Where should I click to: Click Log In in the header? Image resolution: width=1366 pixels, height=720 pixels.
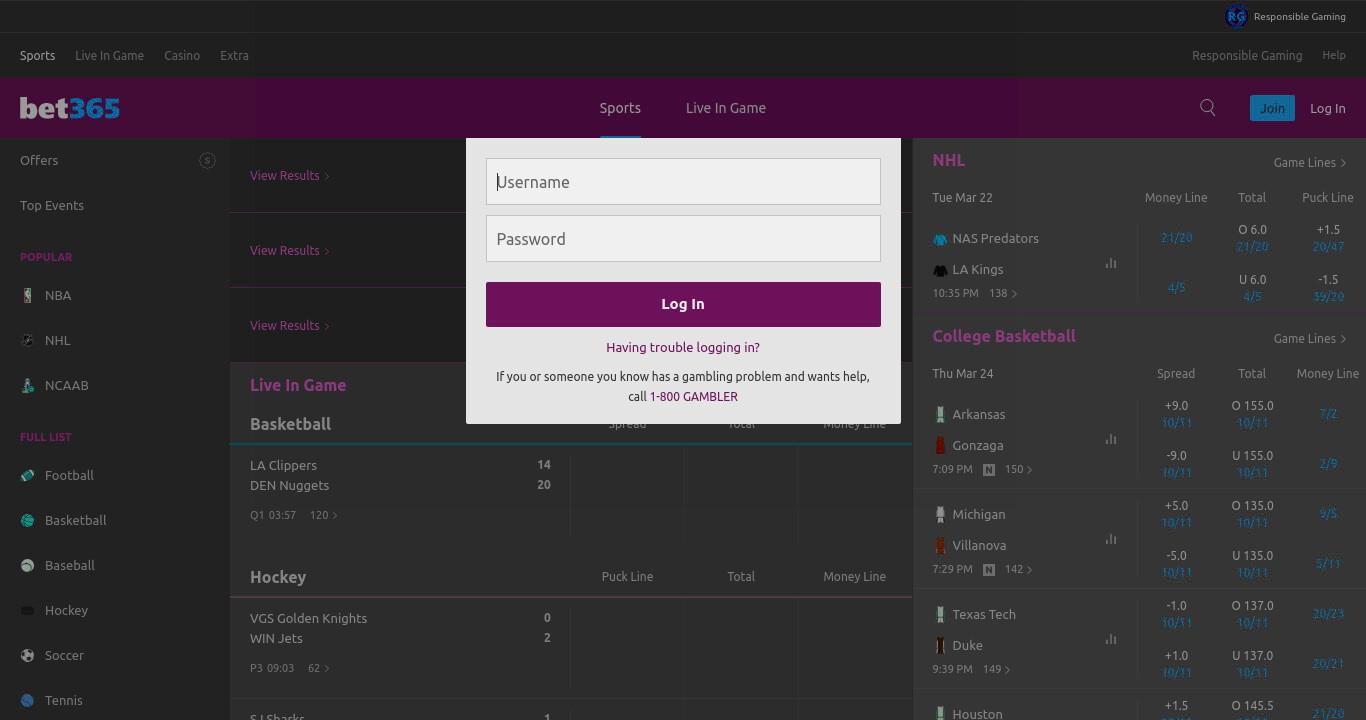click(x=1328, y=108)
